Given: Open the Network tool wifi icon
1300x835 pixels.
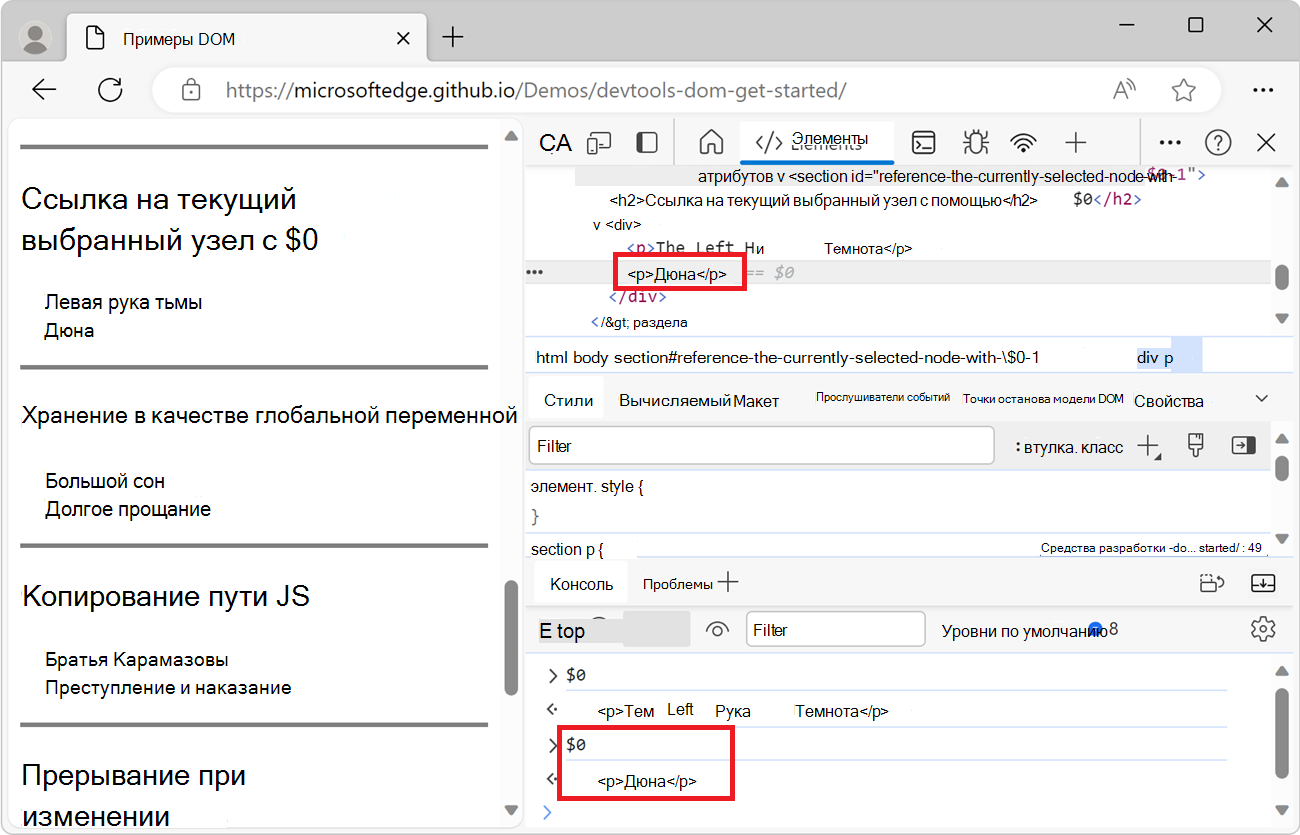Looking at the screenshot, I should pyautogui.click(x=1023, y=143).
